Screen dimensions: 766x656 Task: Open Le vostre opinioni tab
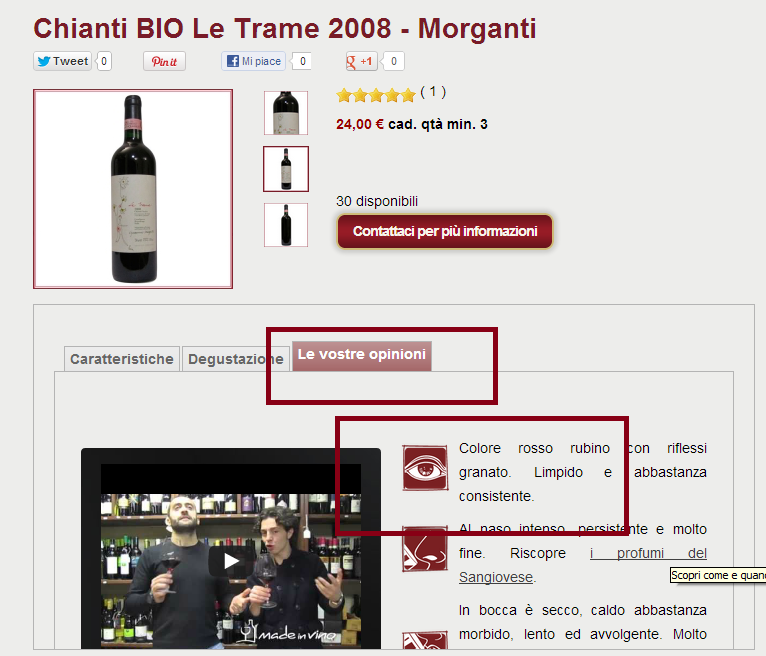362,356
